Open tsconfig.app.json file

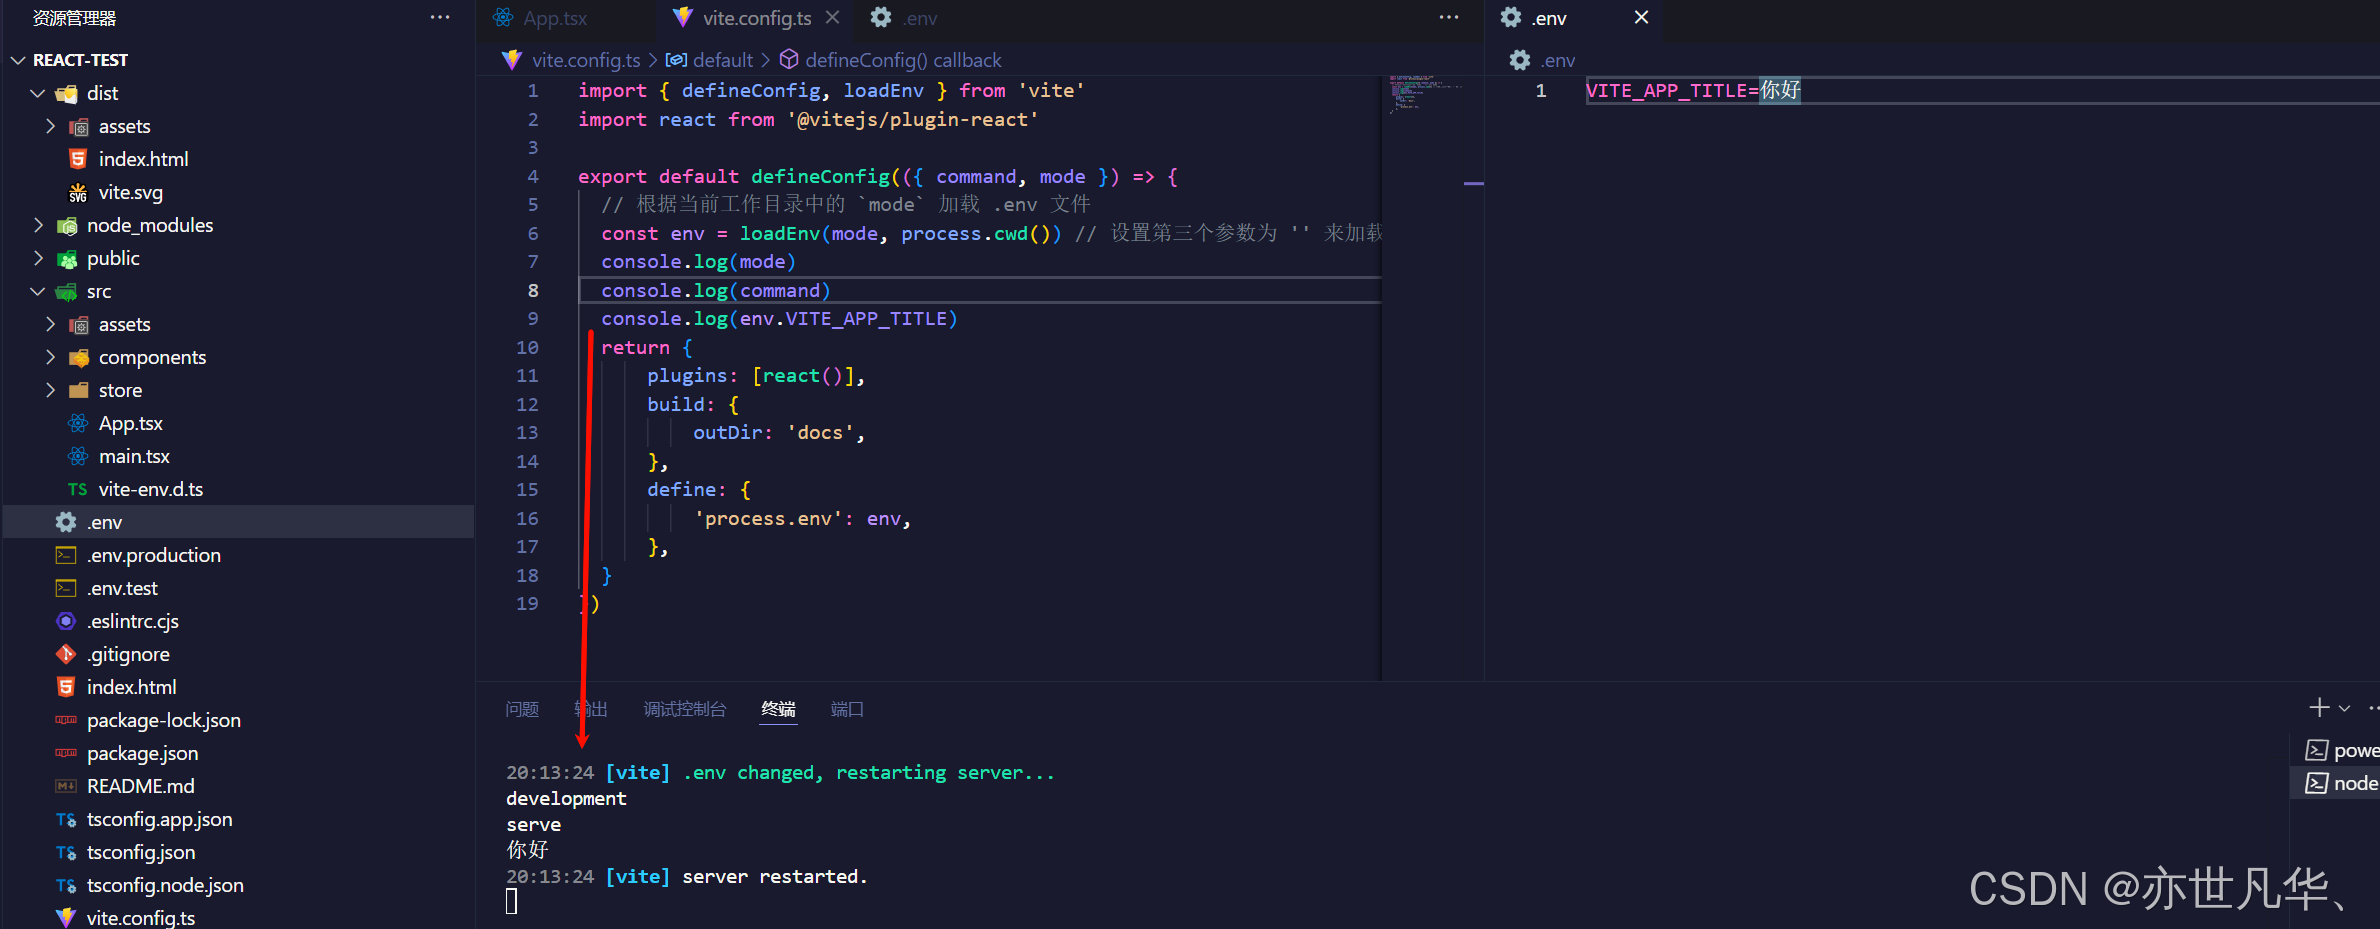point(159,819)
